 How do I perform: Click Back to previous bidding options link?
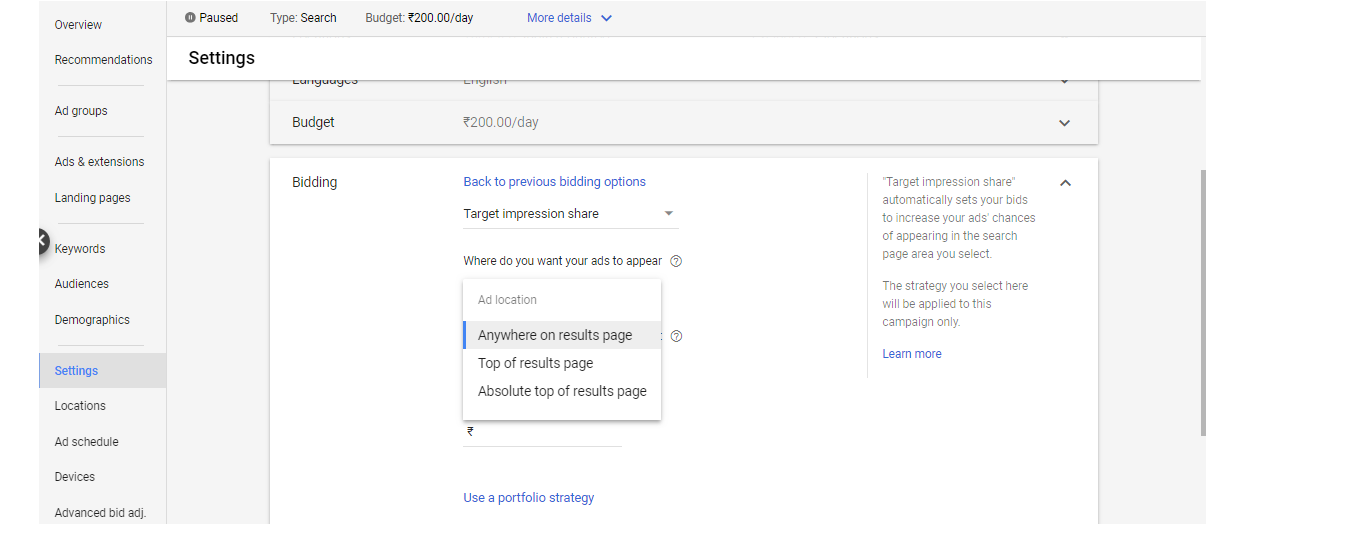coord(554,182)
